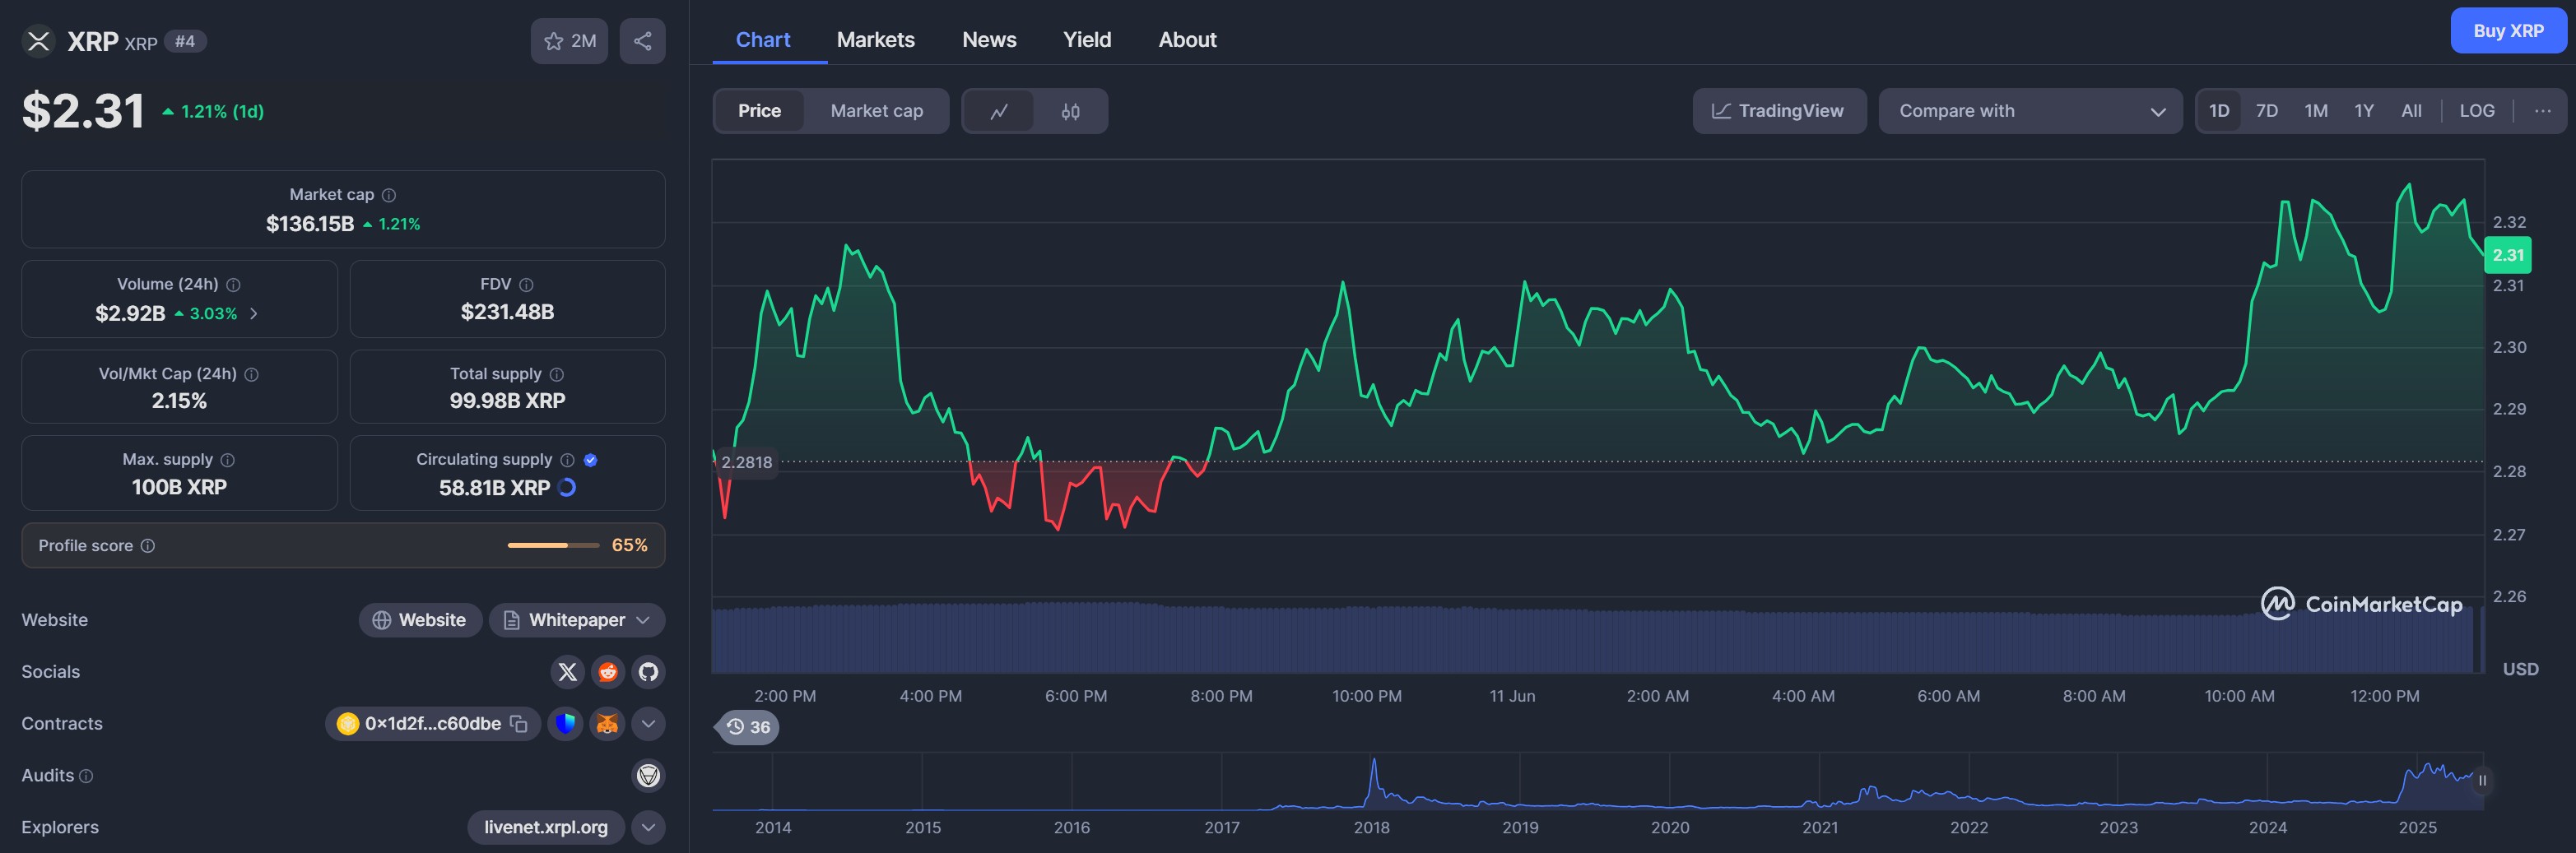
Task: Set chart range to 7D
Action: click(x=2266, y=111)
